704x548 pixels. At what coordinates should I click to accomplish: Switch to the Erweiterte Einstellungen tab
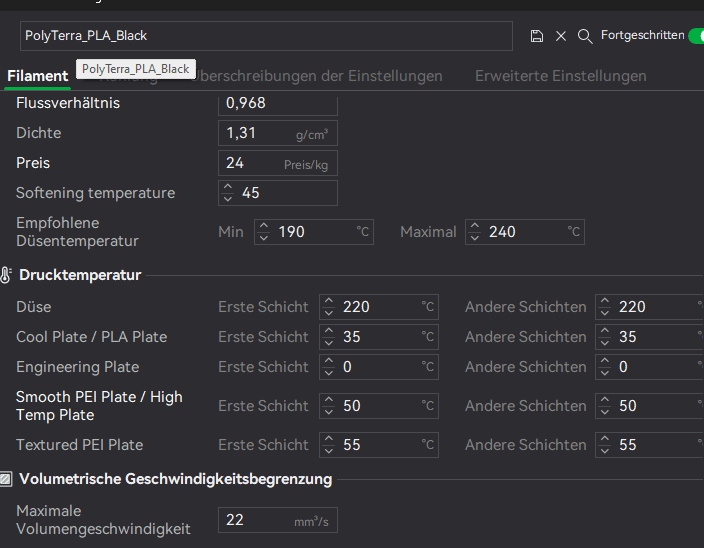point(561,76)
